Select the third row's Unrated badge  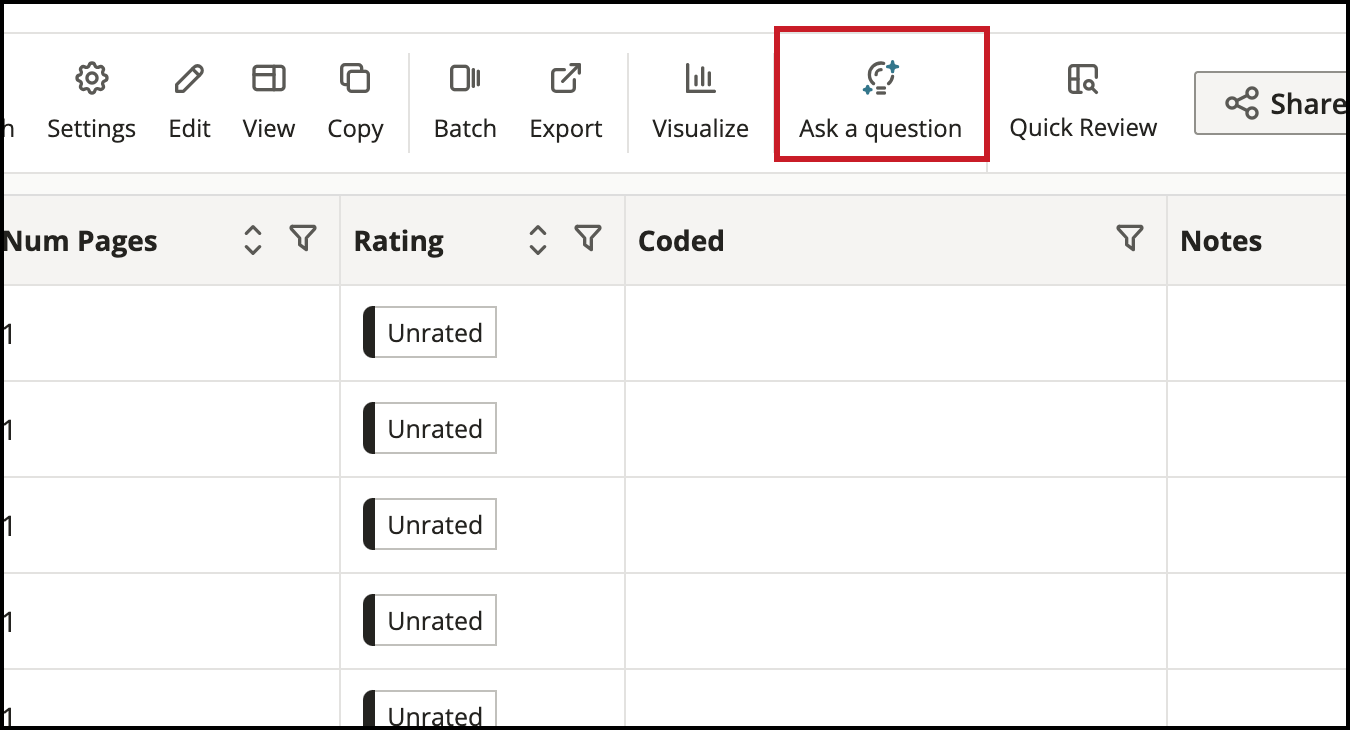(430, 525)
